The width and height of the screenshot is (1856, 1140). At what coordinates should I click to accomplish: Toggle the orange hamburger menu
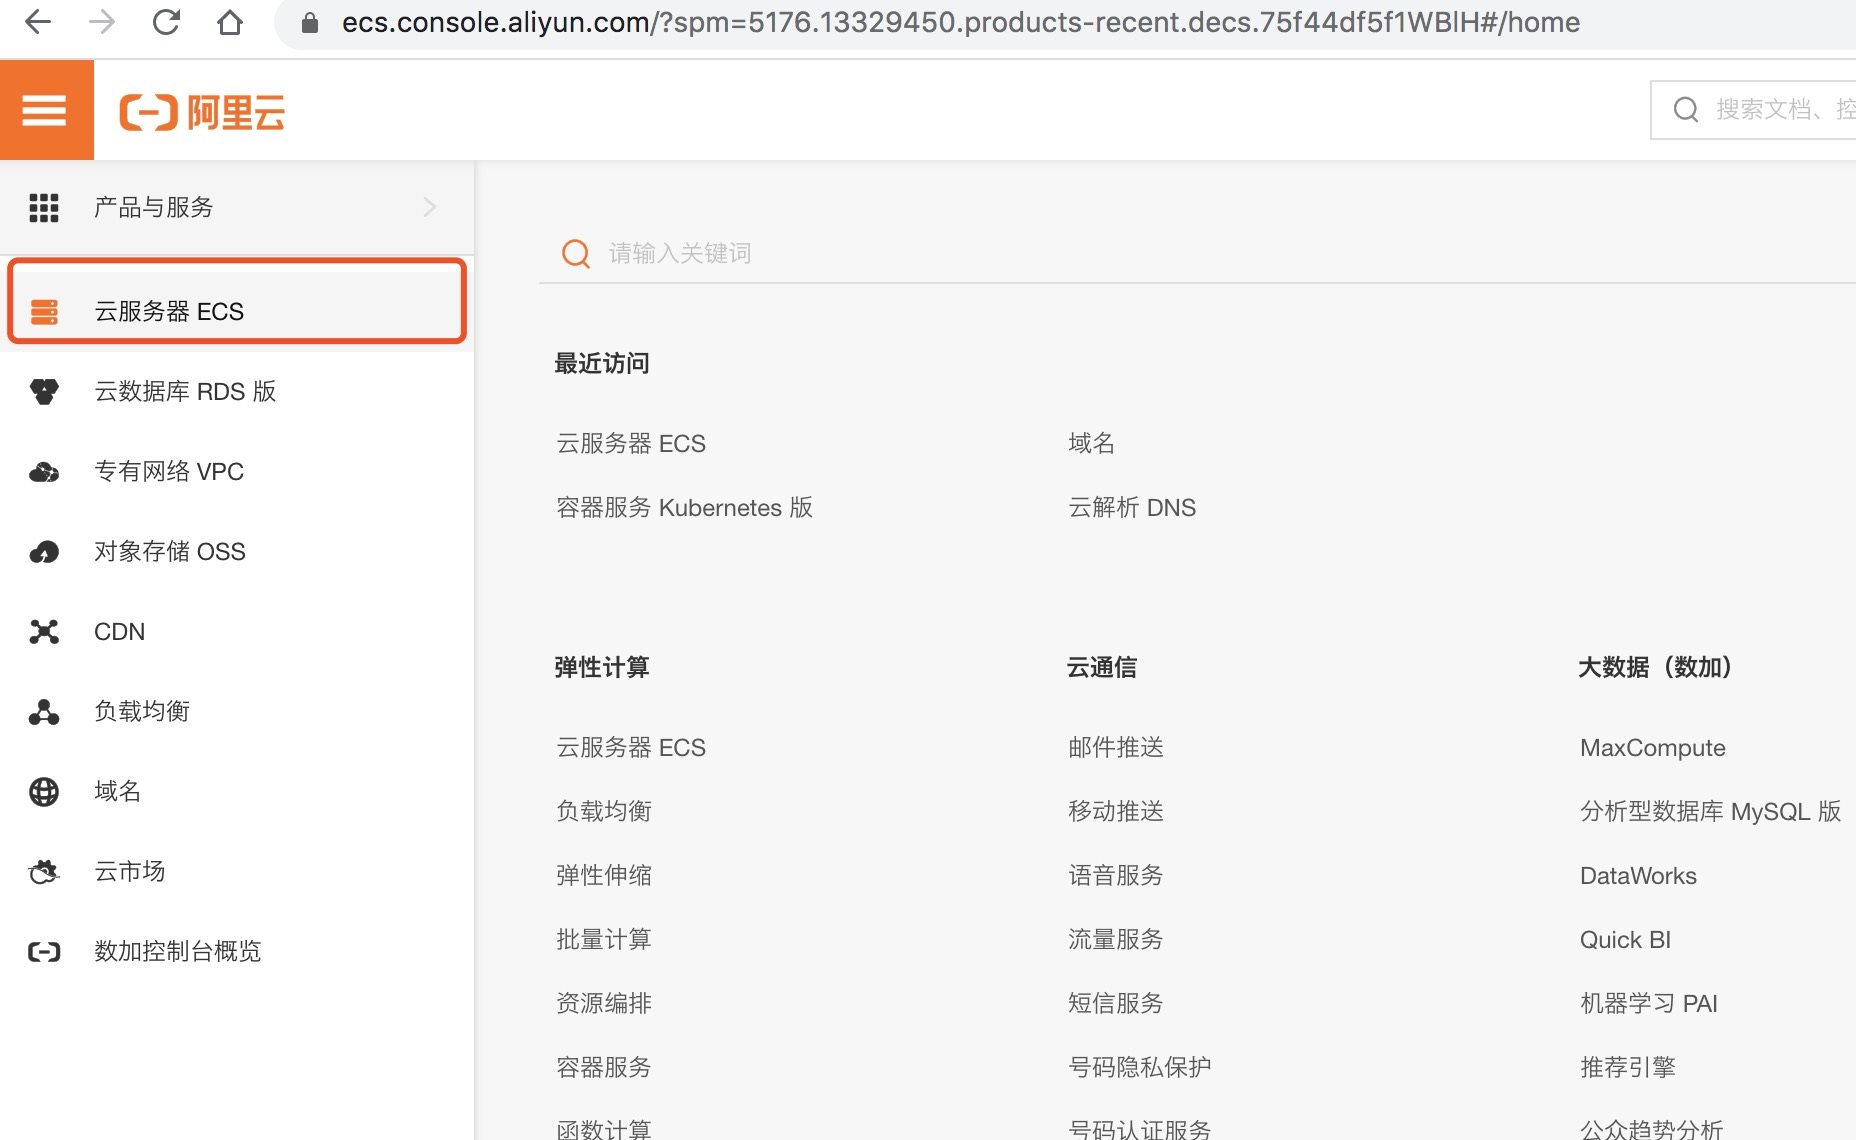coord(46,110)
